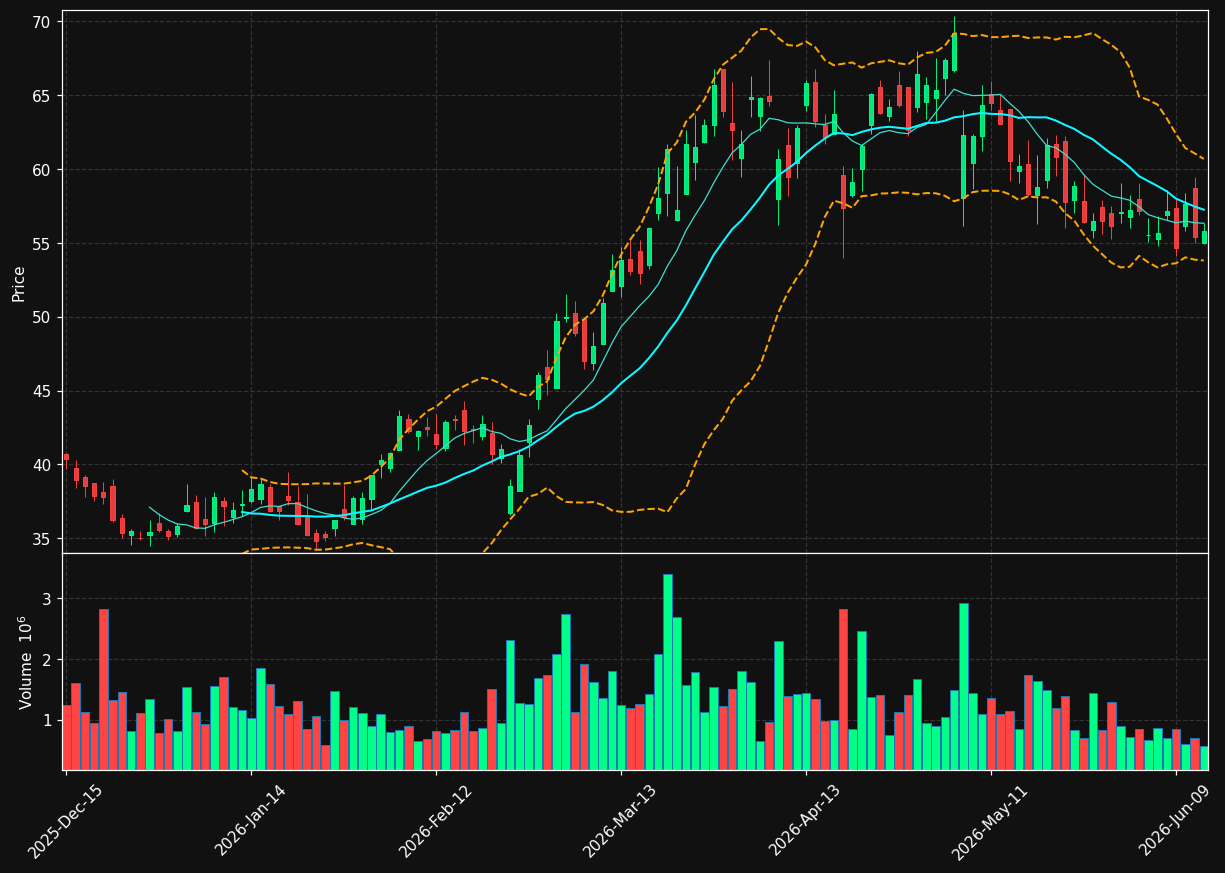Viewport: 1225px width, 873px height.
Task: Select the 2025-Dec-15 date label
Action: [x=65, y=822]
